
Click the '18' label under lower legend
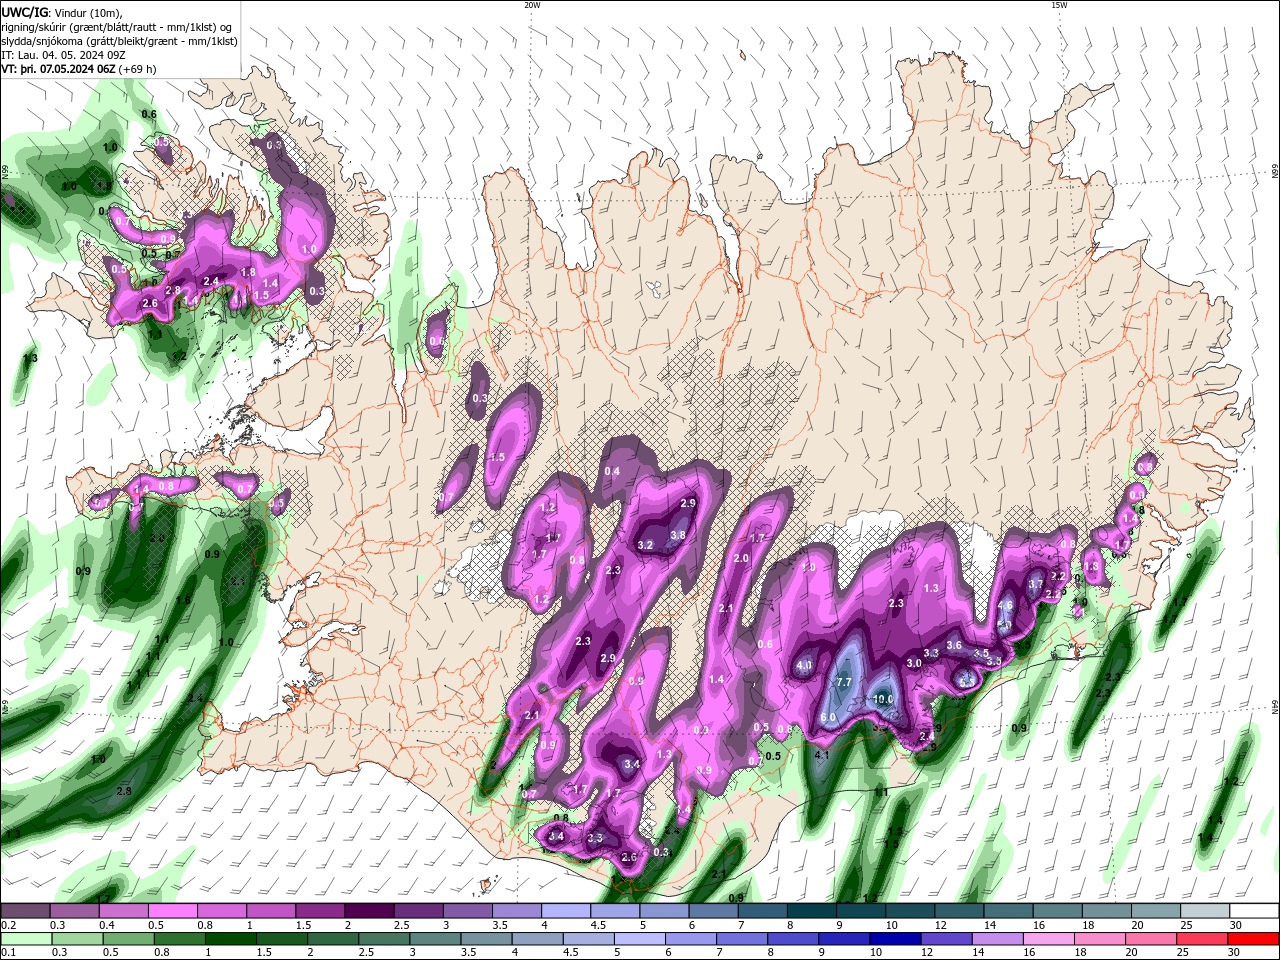pyautogui.click(x=1080, y=953)
